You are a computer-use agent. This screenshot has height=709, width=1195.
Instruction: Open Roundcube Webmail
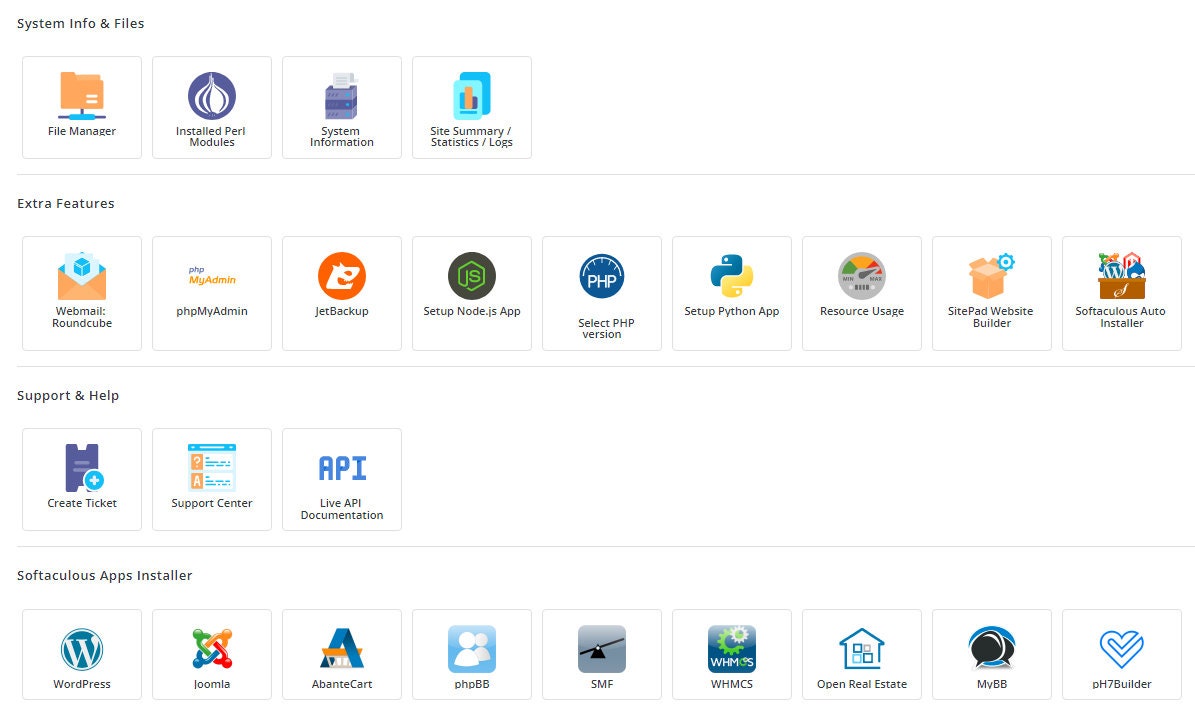81,293
